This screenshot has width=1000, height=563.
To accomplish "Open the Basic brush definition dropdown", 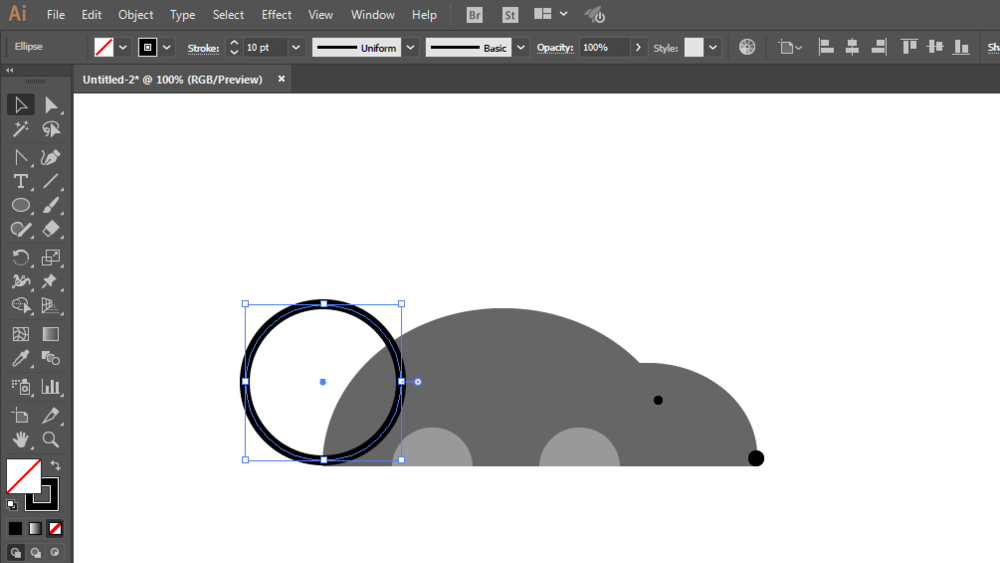I will click(521, 47).
